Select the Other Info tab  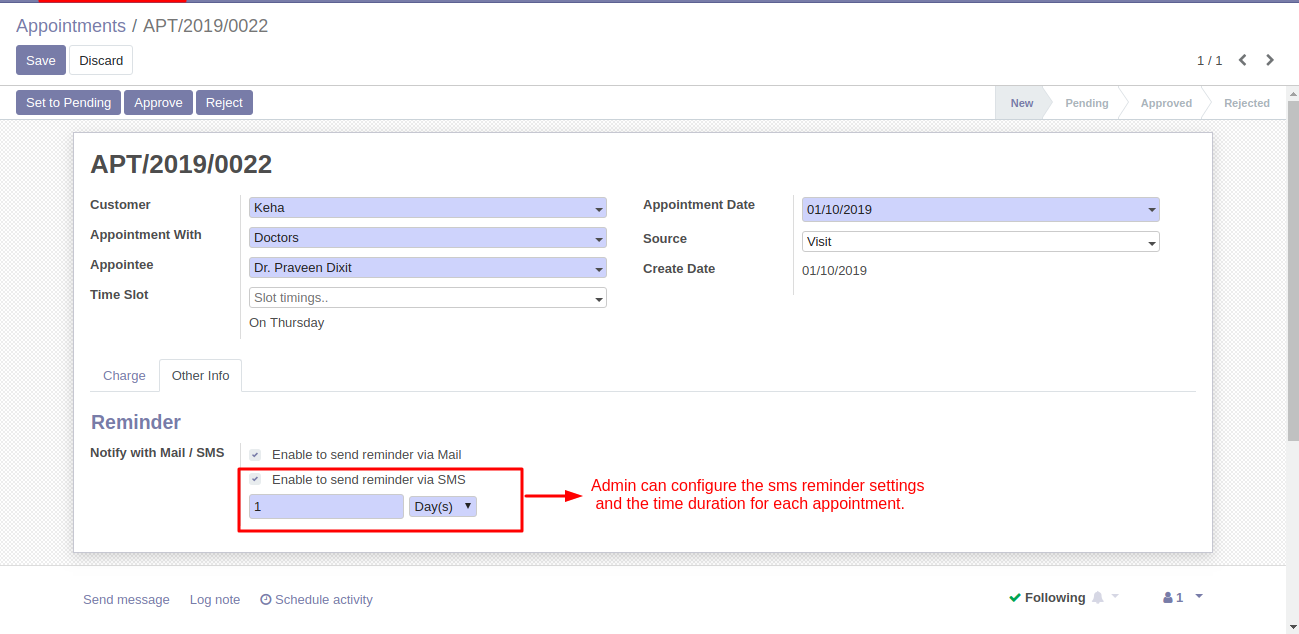click(x=200, y=376)
